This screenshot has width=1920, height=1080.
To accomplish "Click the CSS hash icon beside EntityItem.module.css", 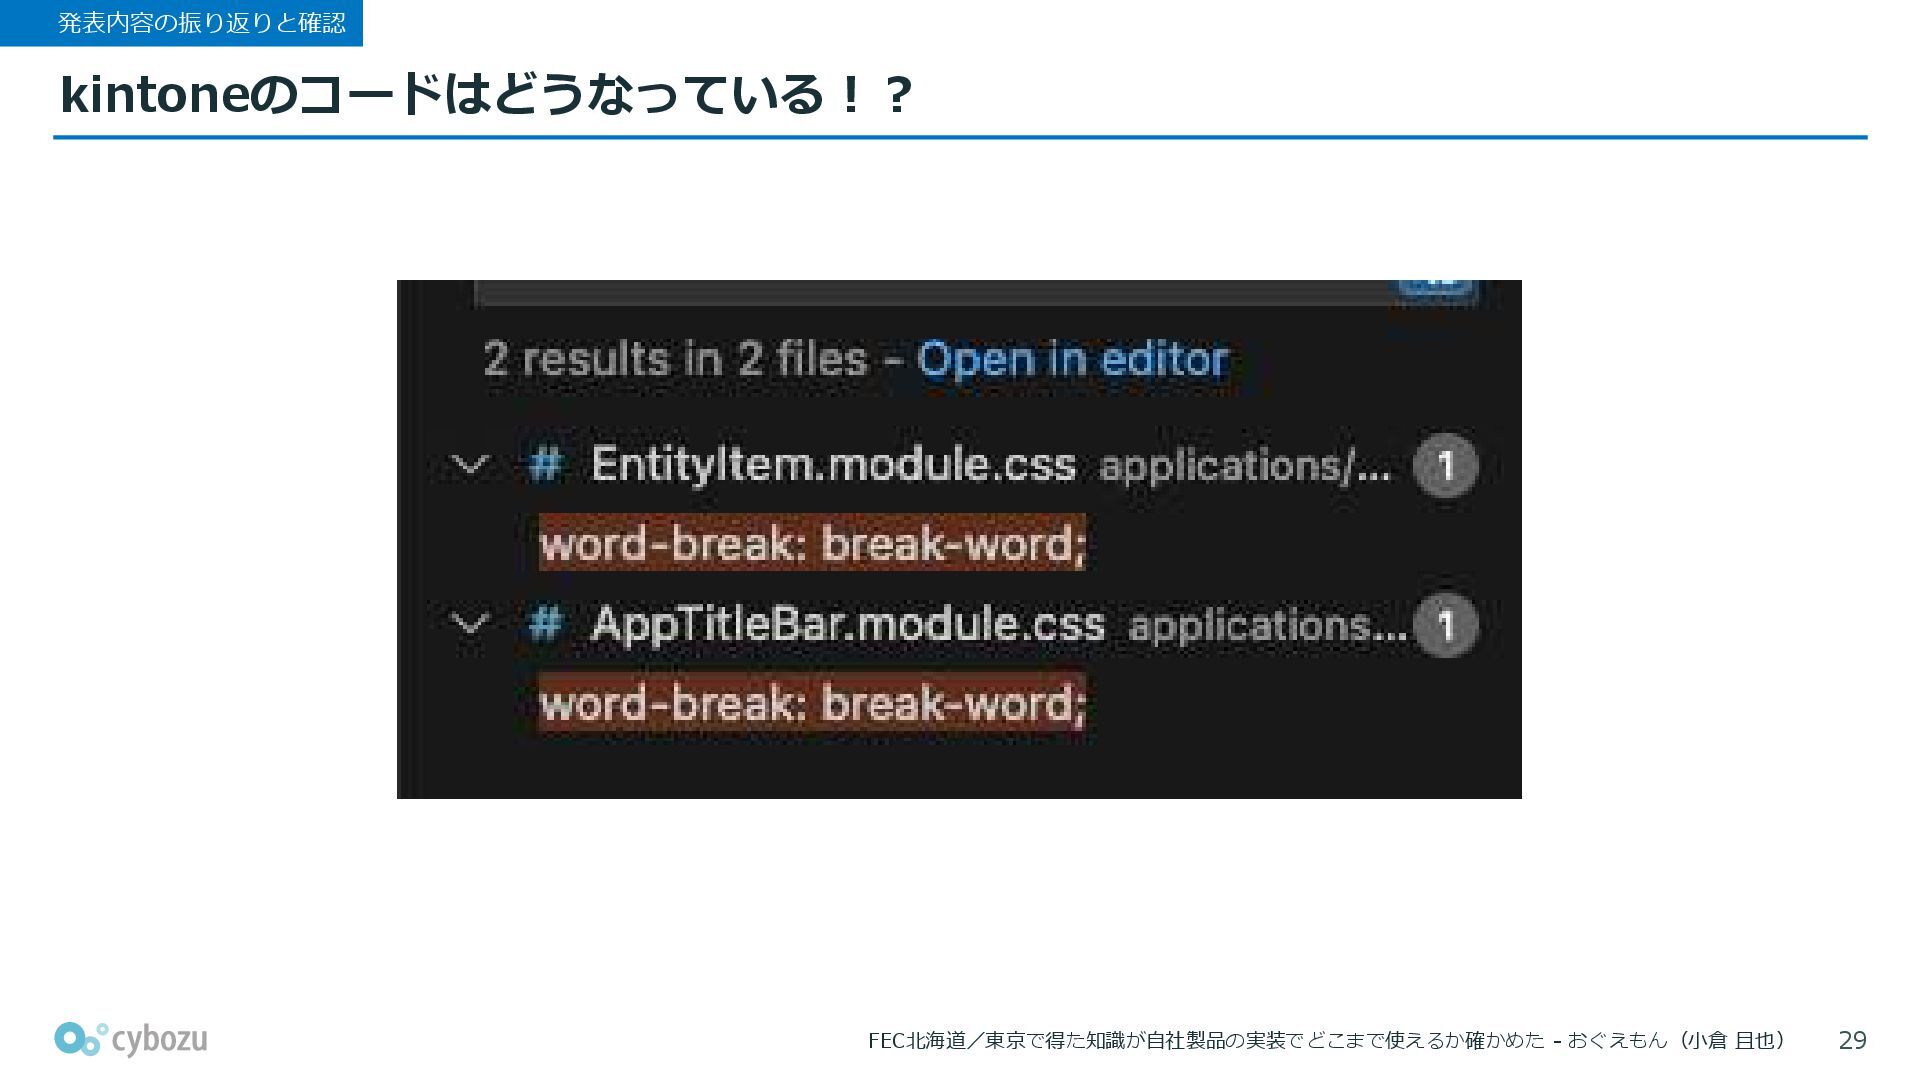I will click(545, 465).
